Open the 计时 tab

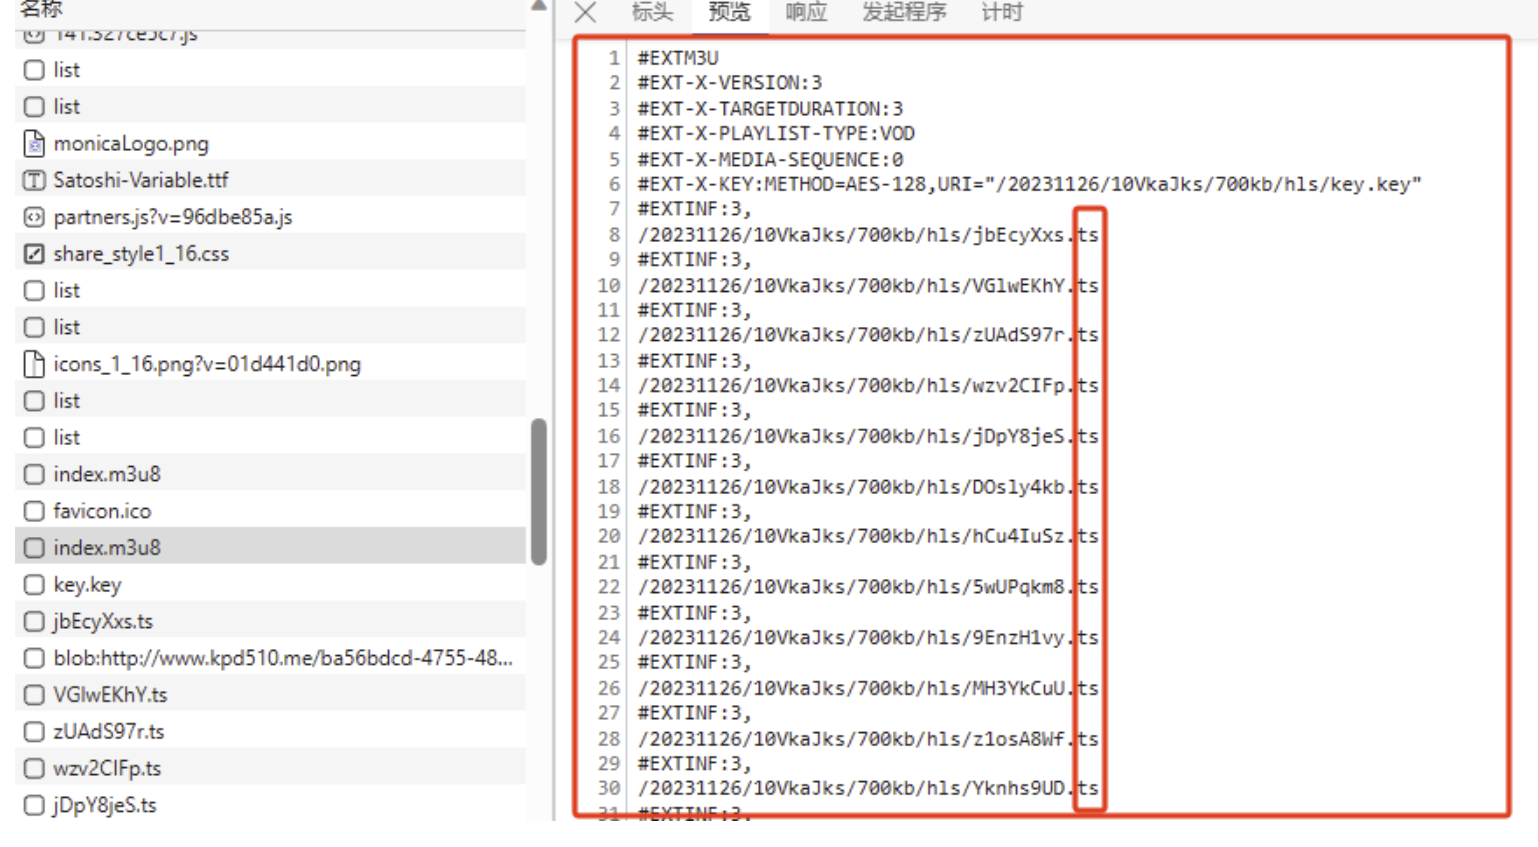[x=1001, y=12]
